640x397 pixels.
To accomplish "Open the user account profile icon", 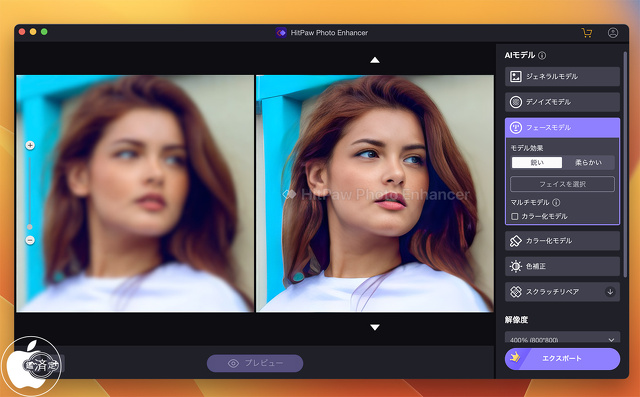I will click(x=613, y=33).
